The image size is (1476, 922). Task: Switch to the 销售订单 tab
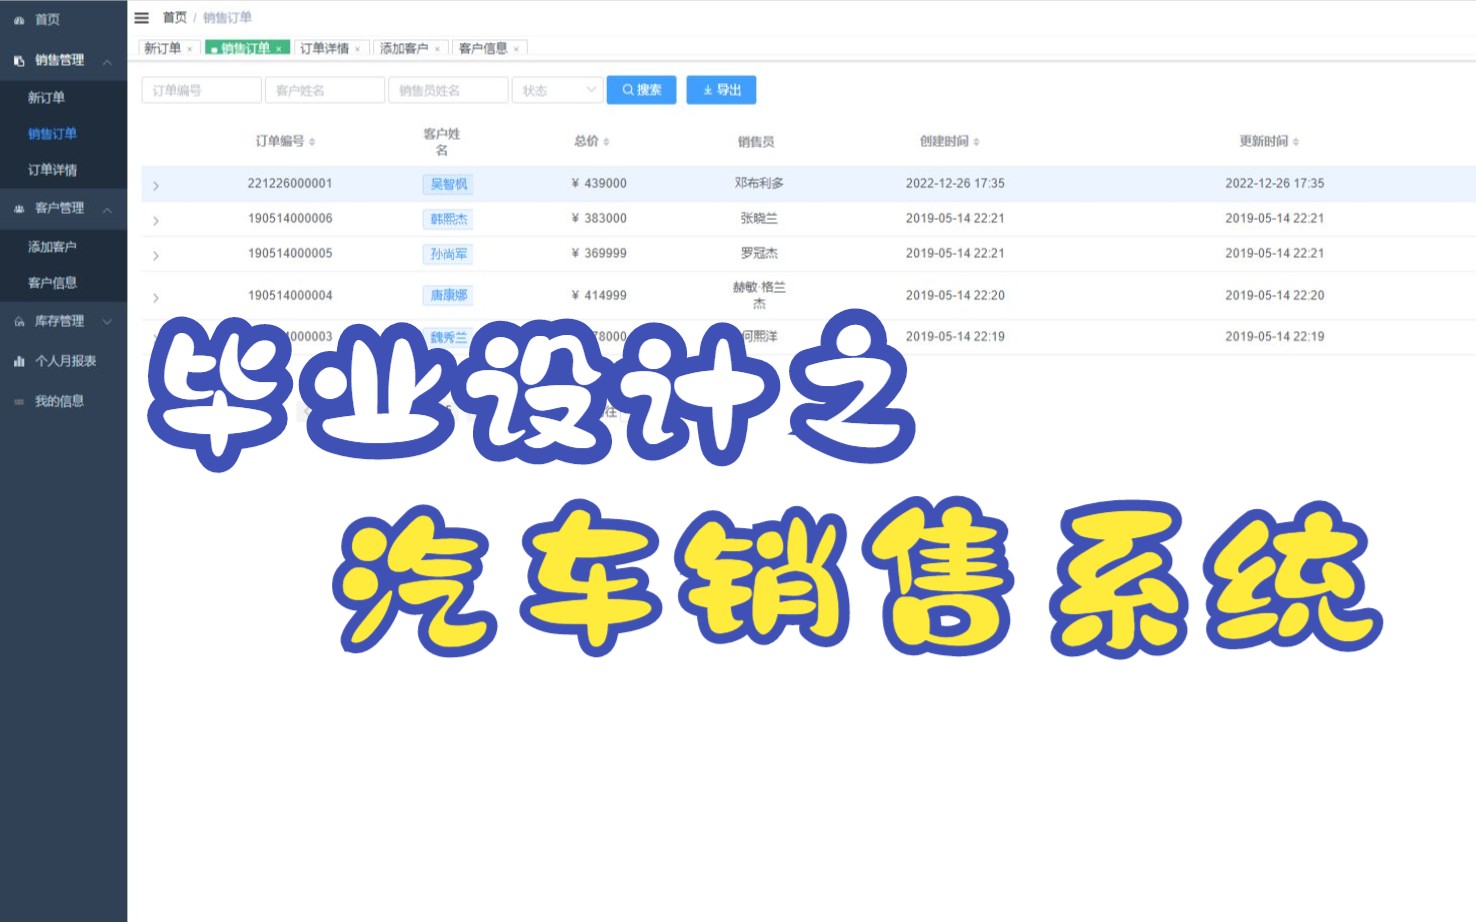click(x=245, y=48)
